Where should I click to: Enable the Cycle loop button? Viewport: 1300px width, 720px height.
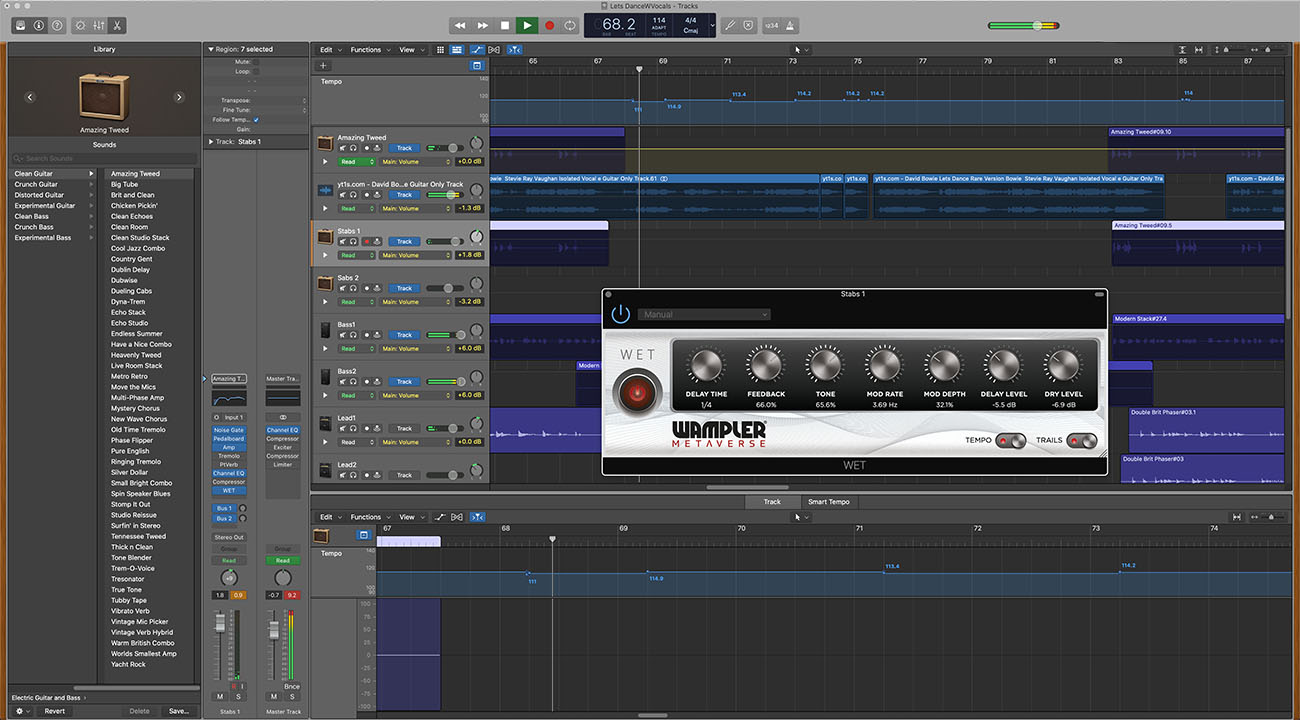570,25
